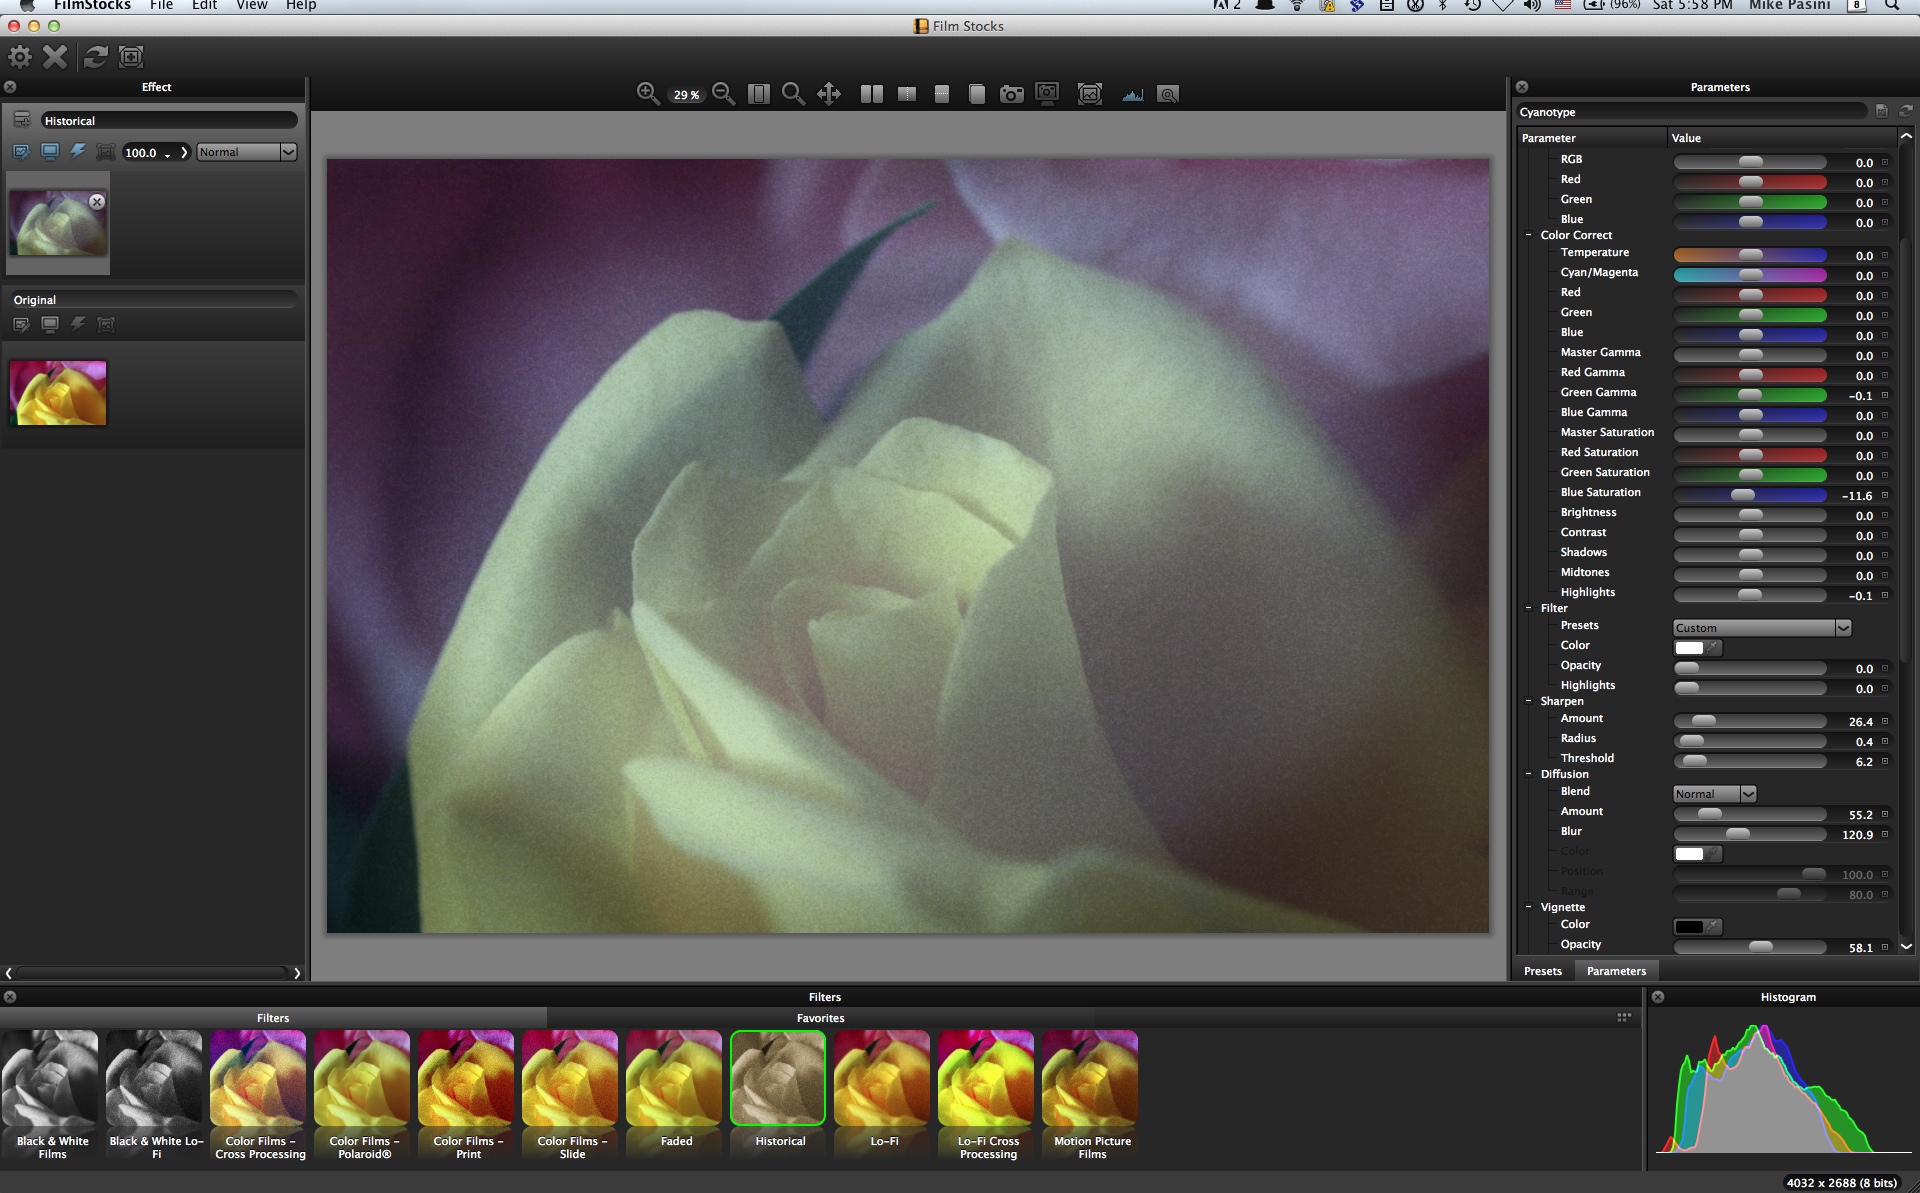Image resolution: width=1920 pixels, height=1193 pixels.
Task: Open the View menu
Action: pyautogui.click(x=251, y=6)
